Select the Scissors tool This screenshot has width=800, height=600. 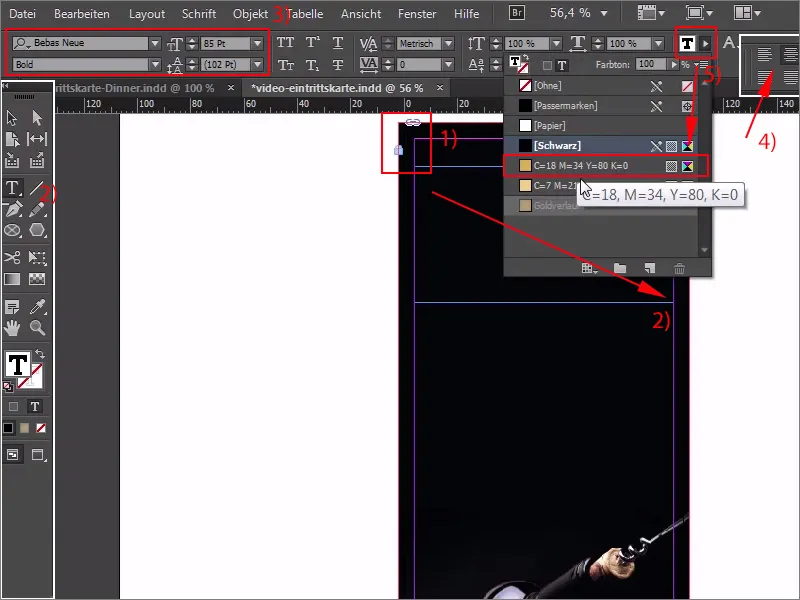pos(12,257)
